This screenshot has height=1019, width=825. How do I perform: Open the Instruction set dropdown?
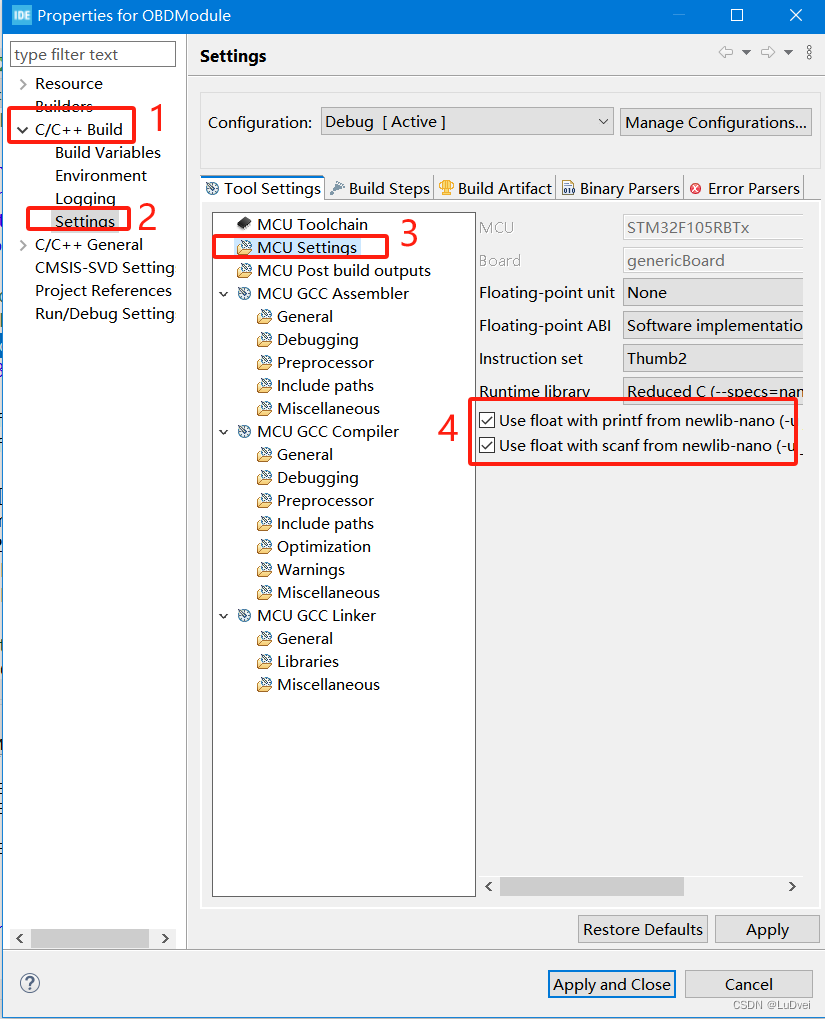pos(713,358)
